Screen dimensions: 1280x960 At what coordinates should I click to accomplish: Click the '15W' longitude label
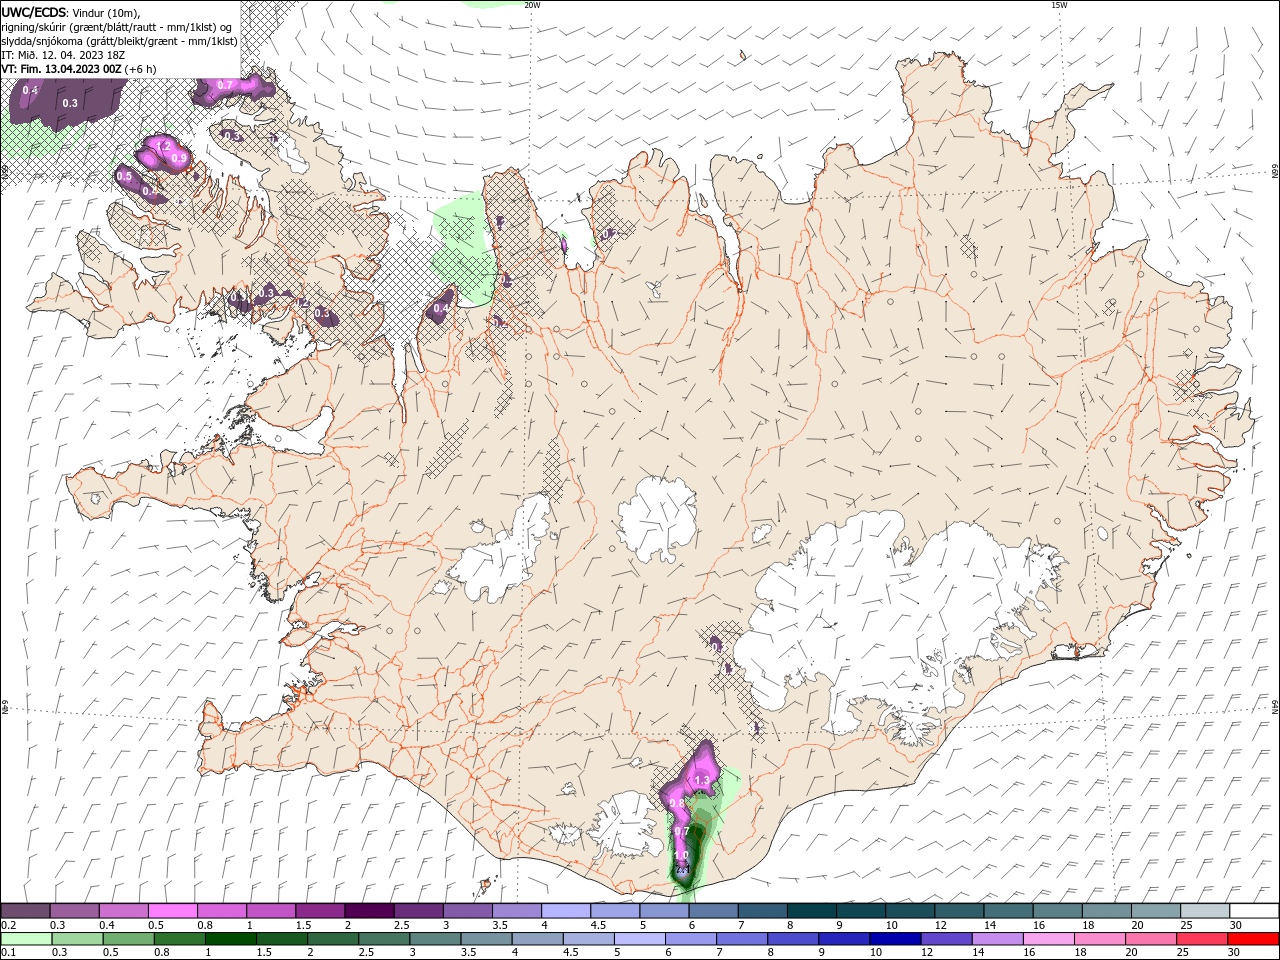[1059, 5]
